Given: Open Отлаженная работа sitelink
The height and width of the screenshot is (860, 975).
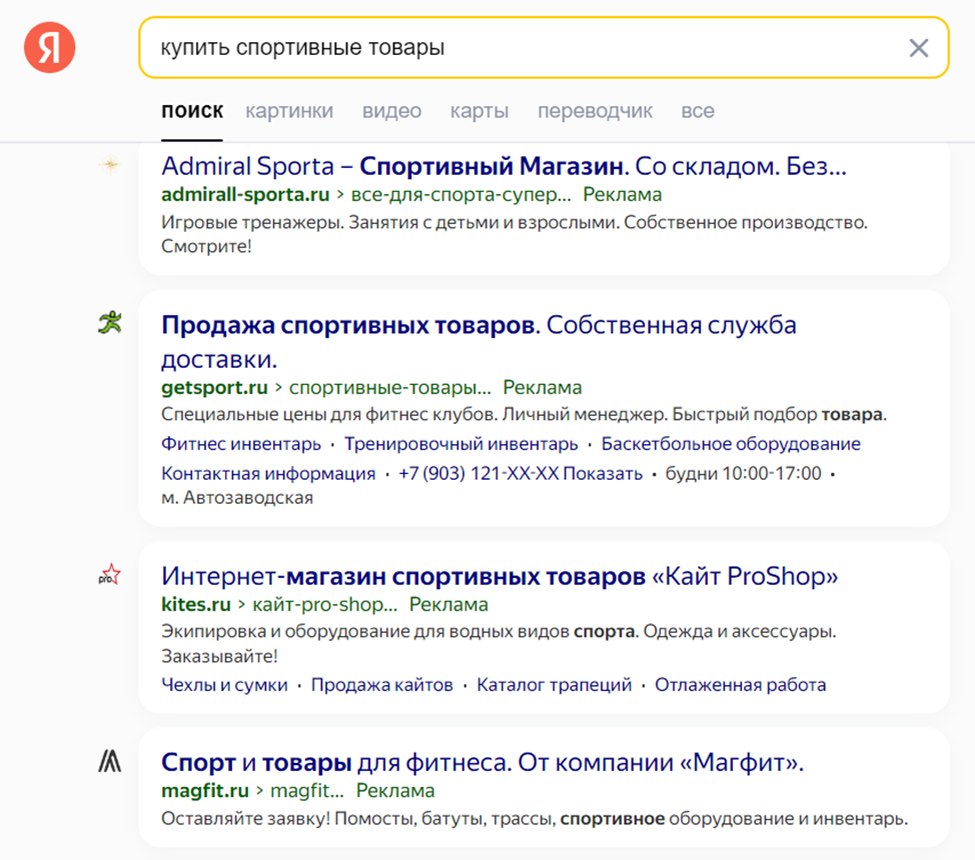Looking at the screenshot, I should click(x=741, y=685).
